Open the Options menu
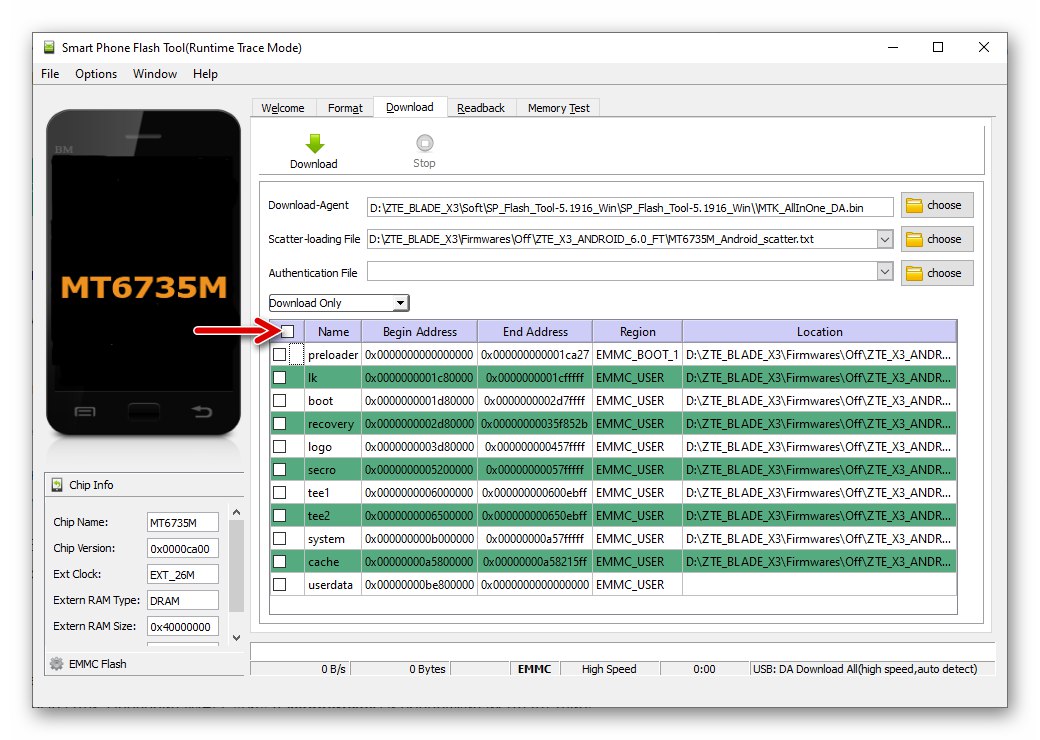Screen dimensions: 1040x740 coord(96,74)
